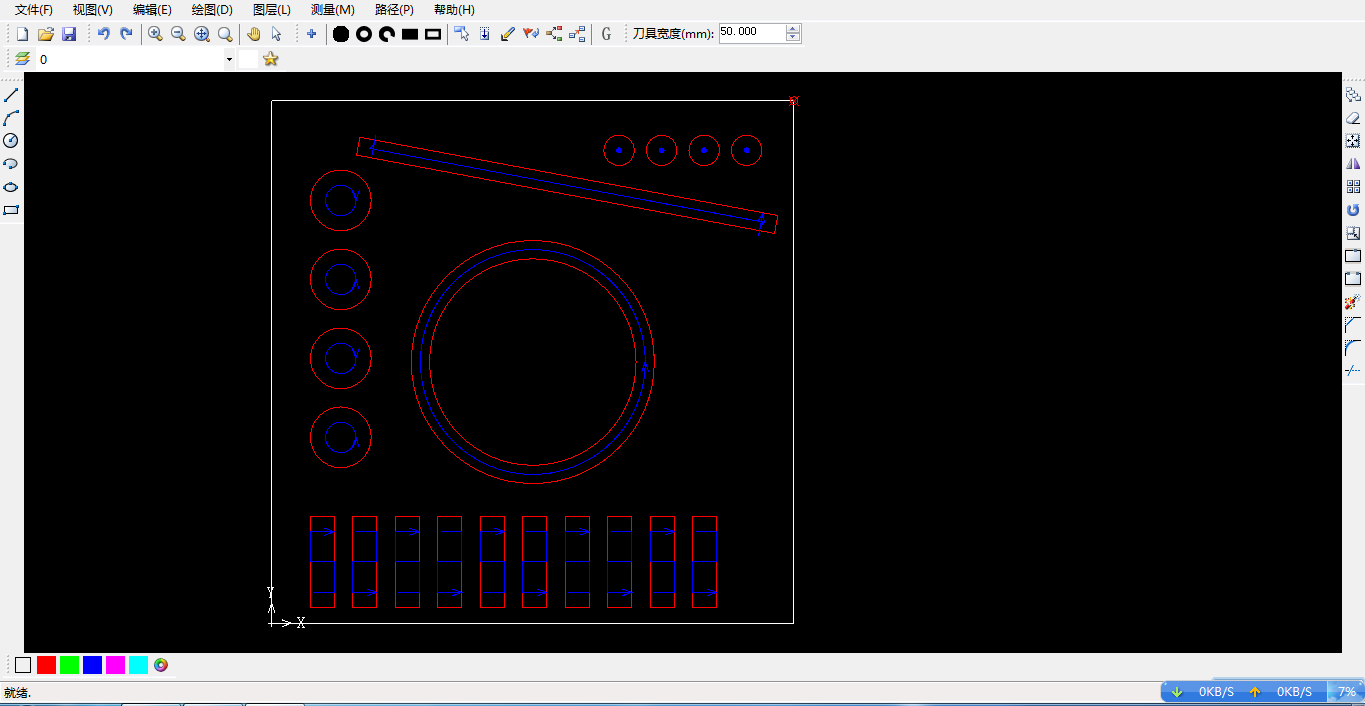Decrease tool width with down stepper arrow

pos(793,38)
